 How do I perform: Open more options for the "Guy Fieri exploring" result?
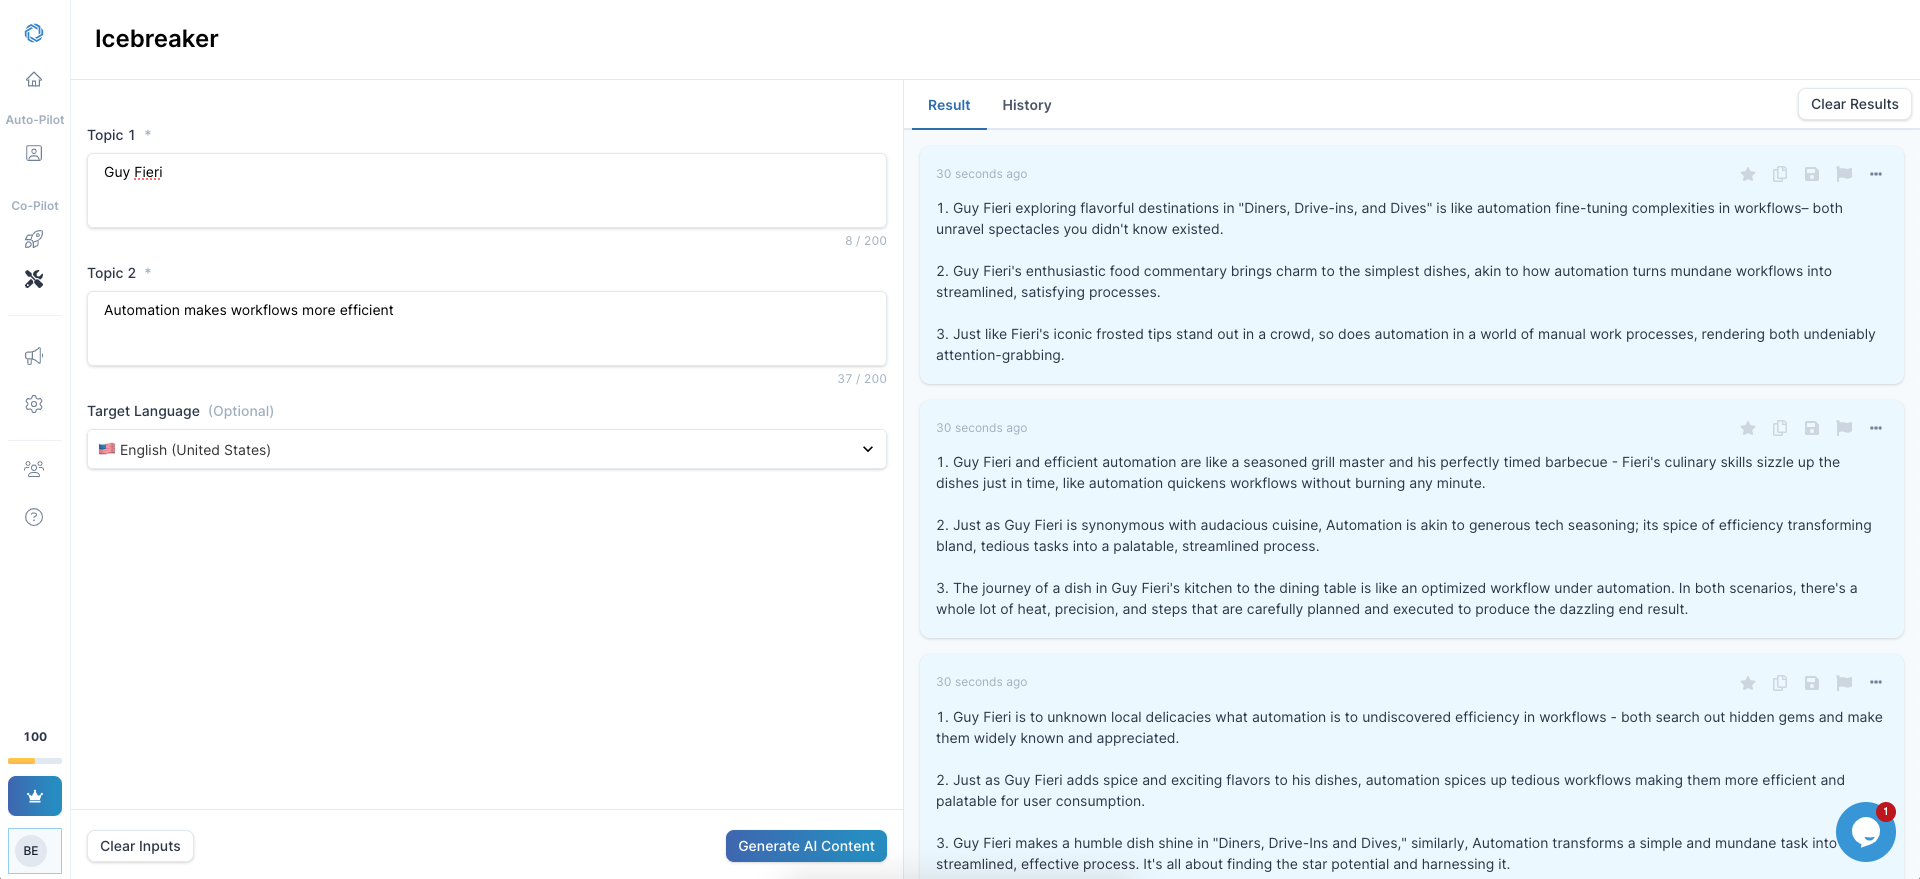click(1876, 174)
